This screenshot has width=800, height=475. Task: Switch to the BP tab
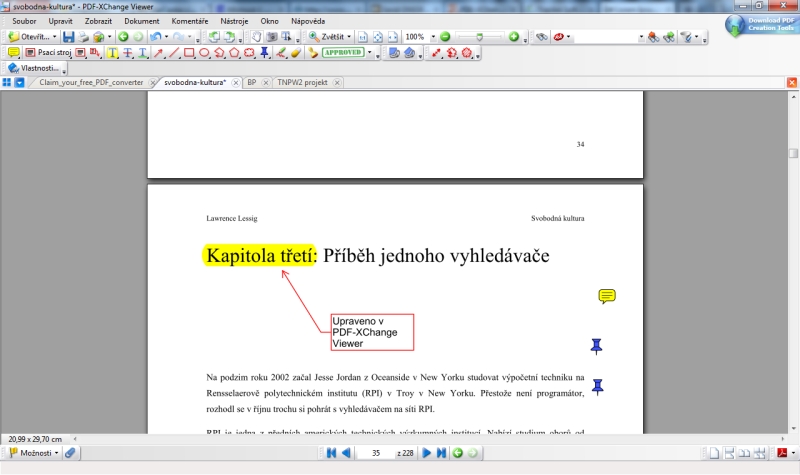[x=252, y=82]
